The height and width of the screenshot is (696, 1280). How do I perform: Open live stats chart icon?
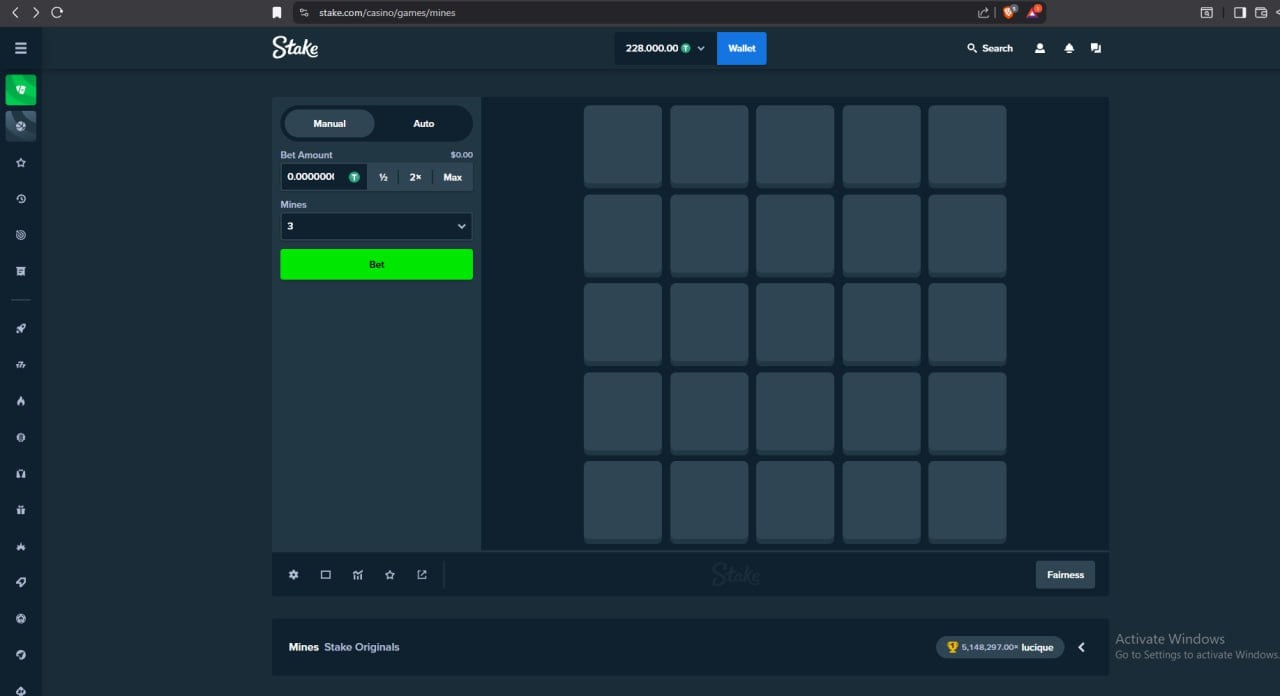pyautogui.click(x=358, y=575)
